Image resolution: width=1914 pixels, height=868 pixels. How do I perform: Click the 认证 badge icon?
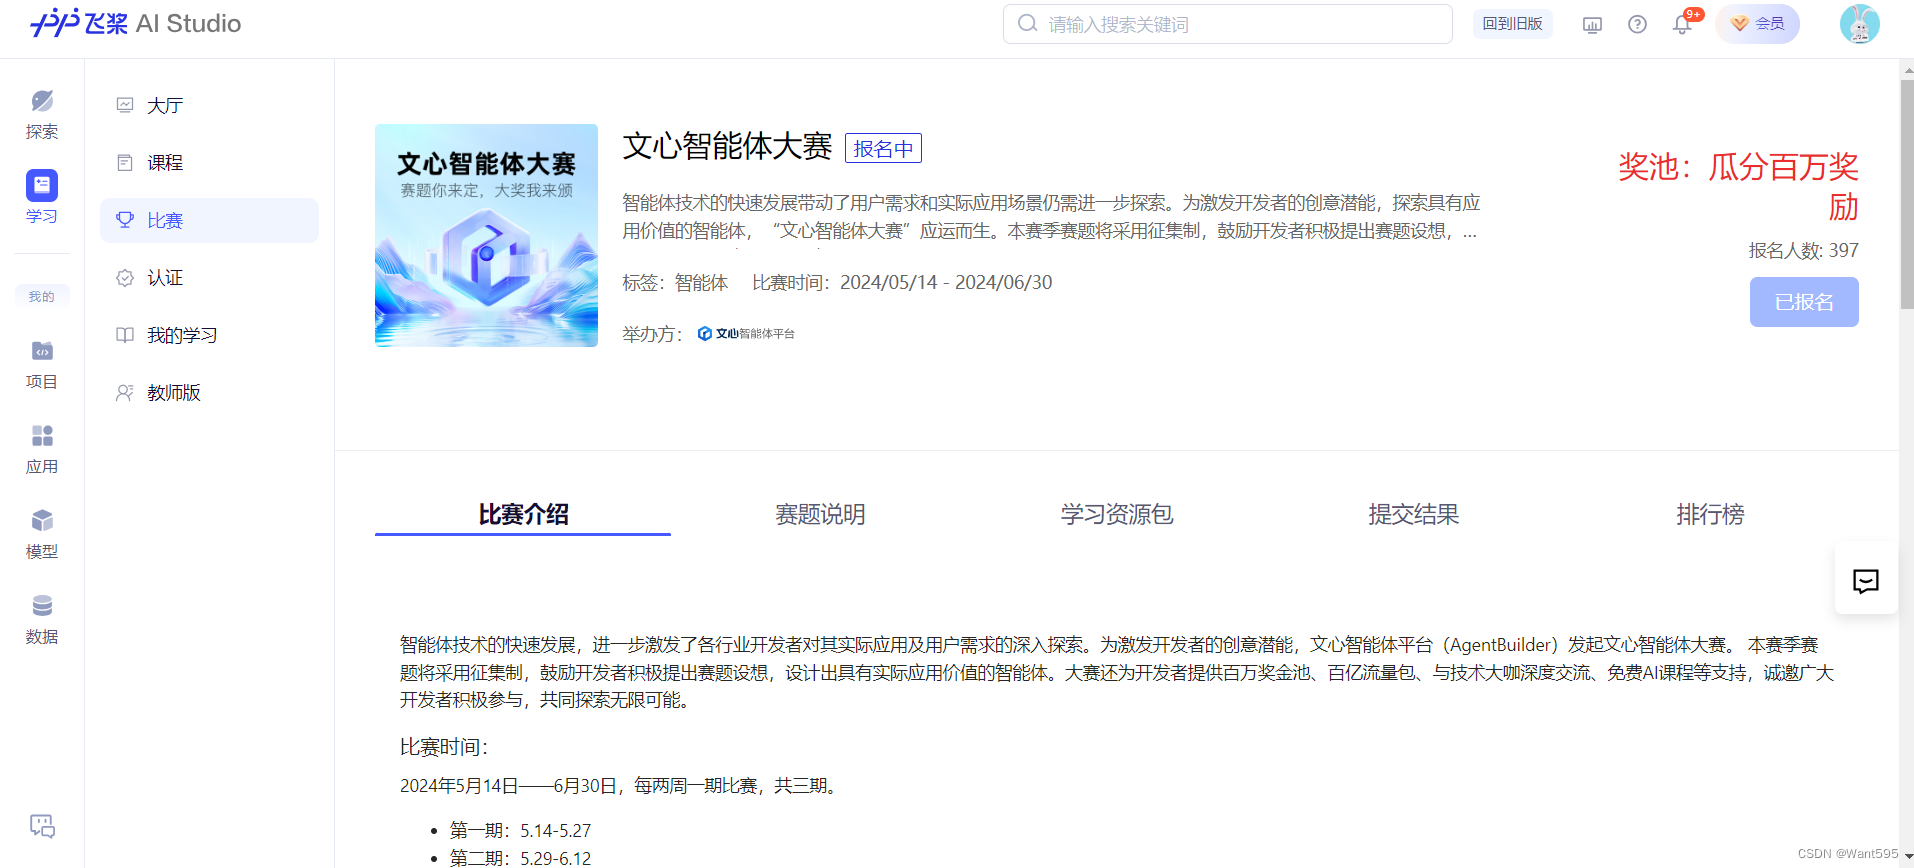(x=125, y=278)
